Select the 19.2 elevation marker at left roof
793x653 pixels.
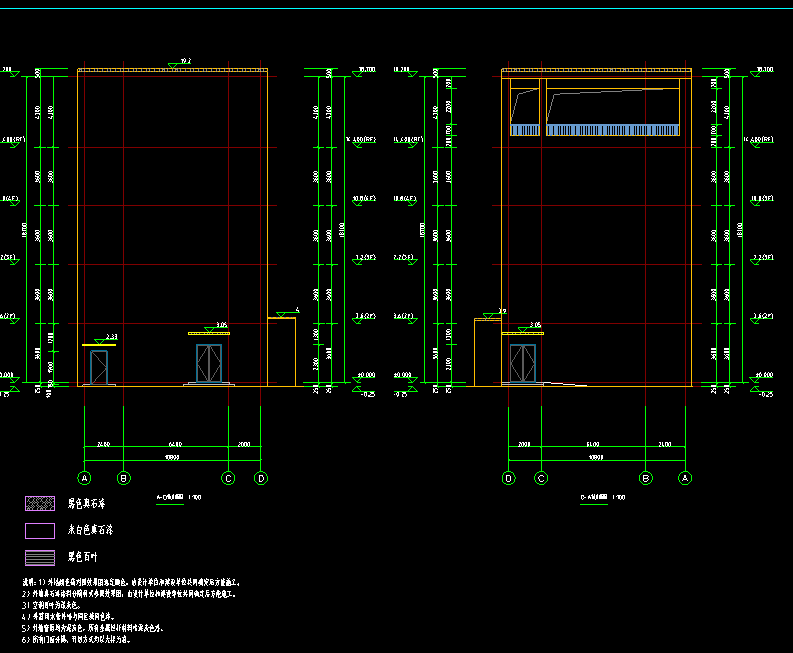point(185,63)
